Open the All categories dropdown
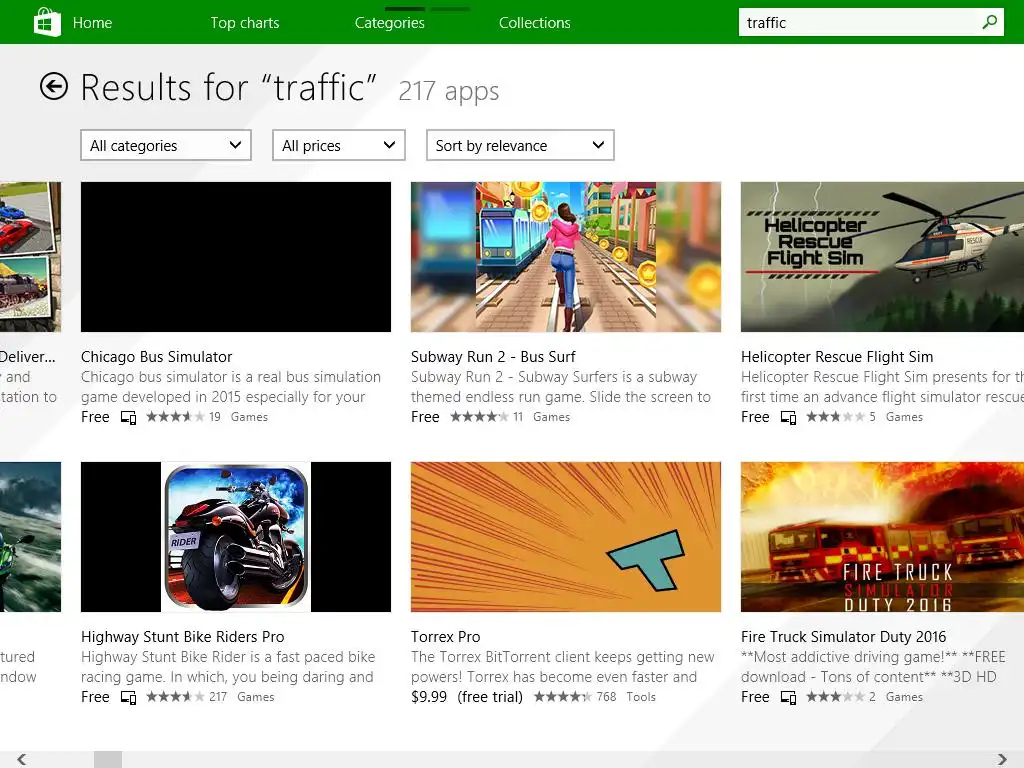 pyautogui.click(x=166, y=145)
